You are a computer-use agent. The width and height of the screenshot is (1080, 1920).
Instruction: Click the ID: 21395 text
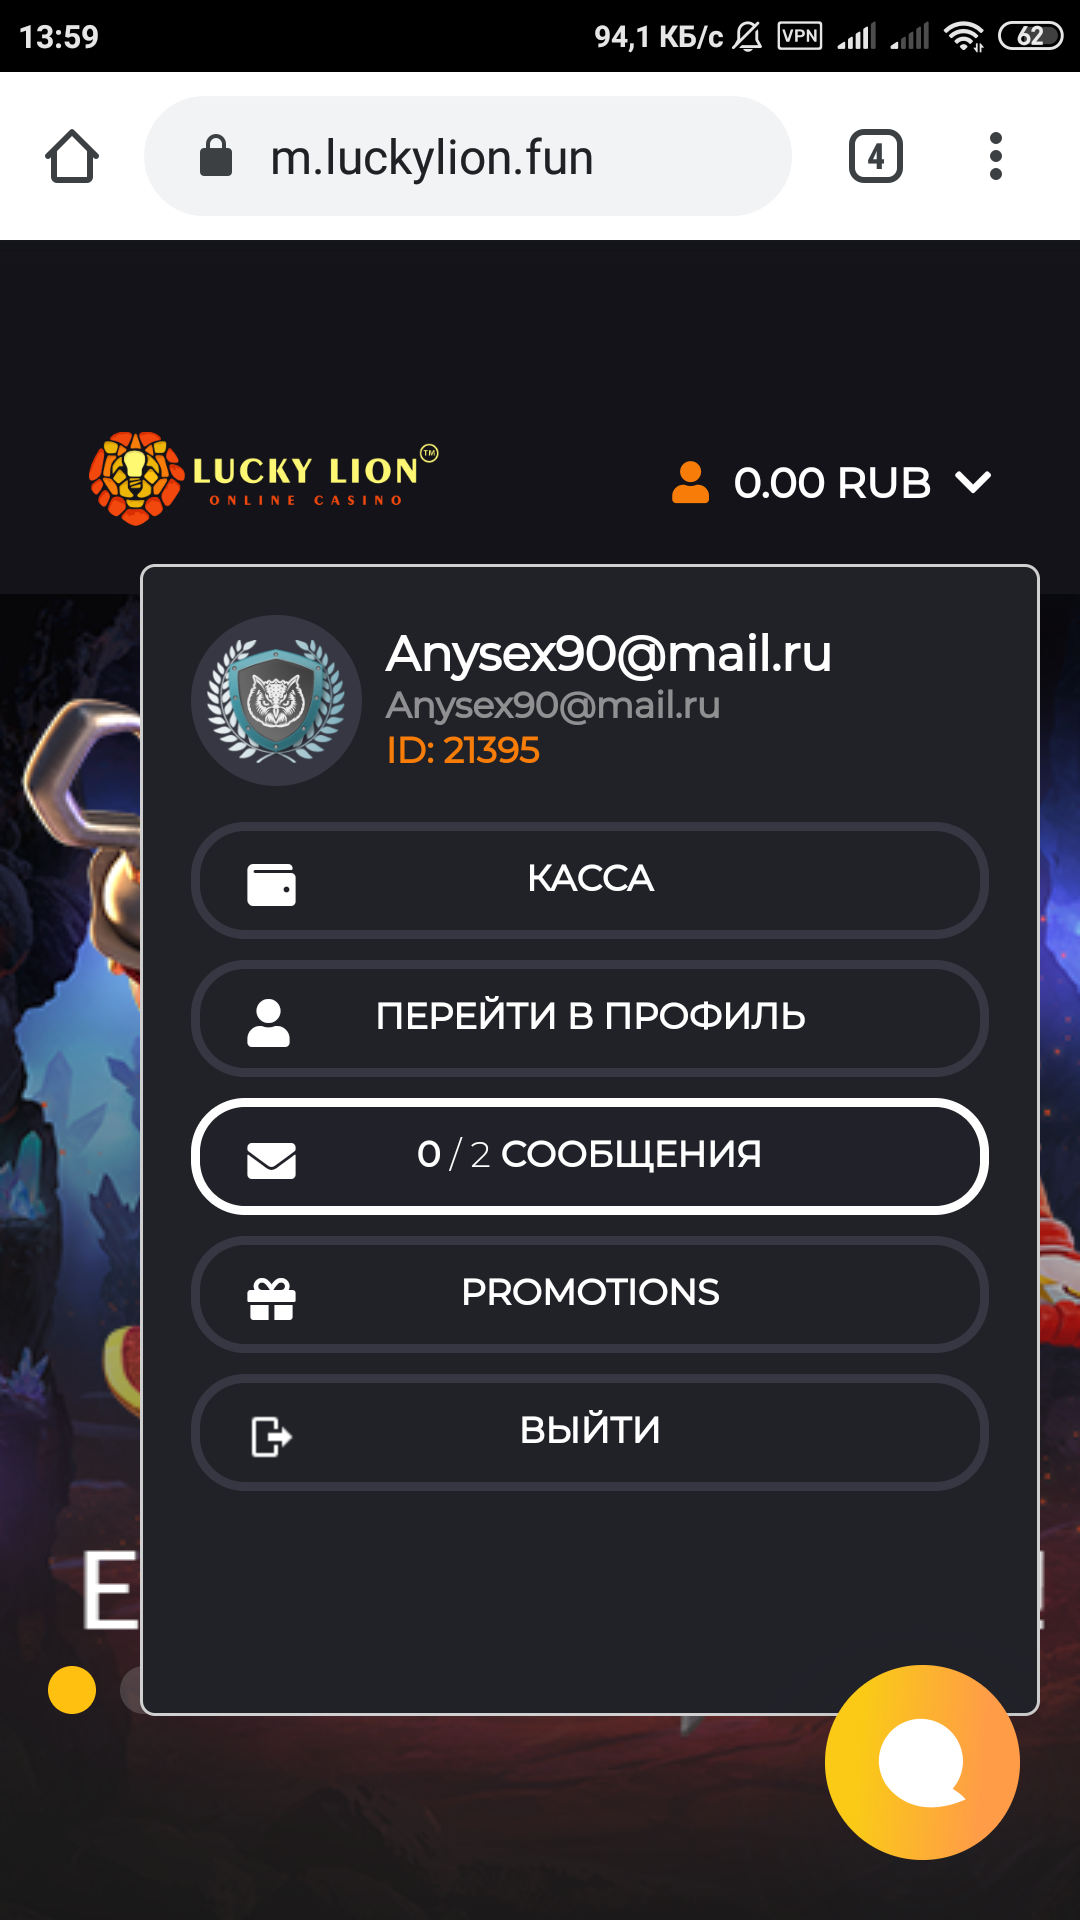463,750
